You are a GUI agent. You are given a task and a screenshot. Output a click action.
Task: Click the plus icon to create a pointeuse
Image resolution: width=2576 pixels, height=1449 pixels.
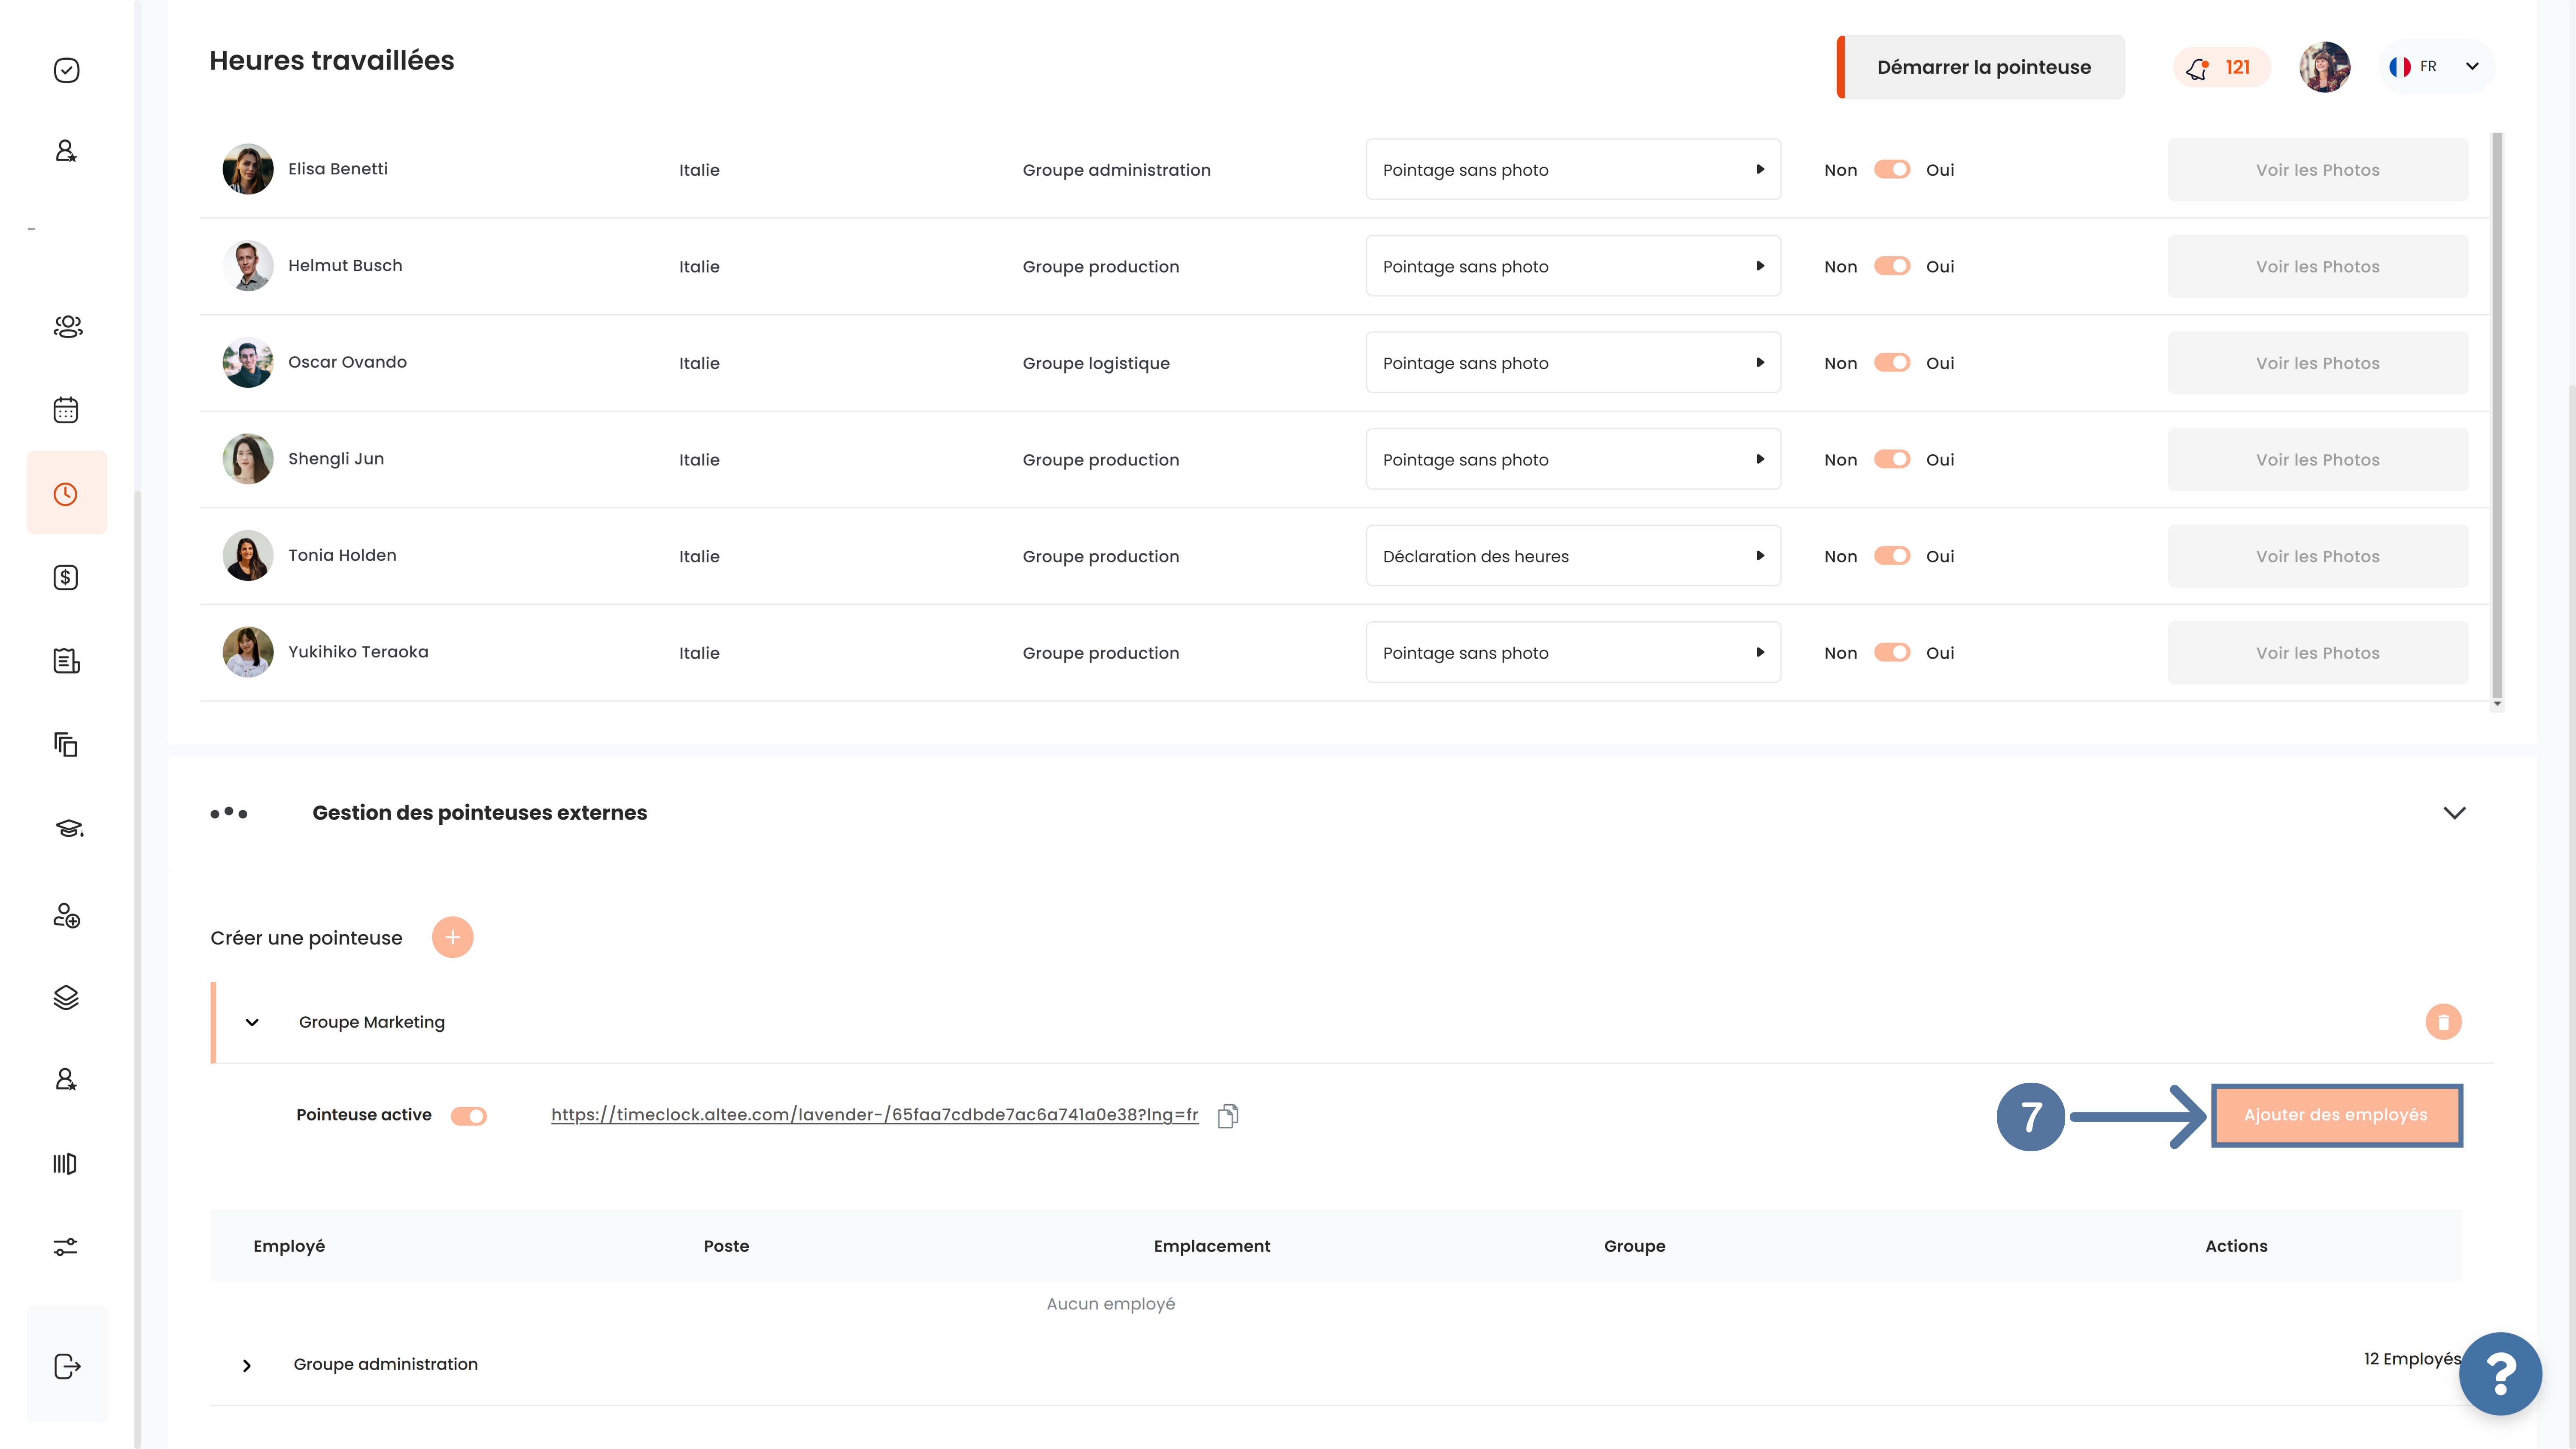tap(452, 937)
